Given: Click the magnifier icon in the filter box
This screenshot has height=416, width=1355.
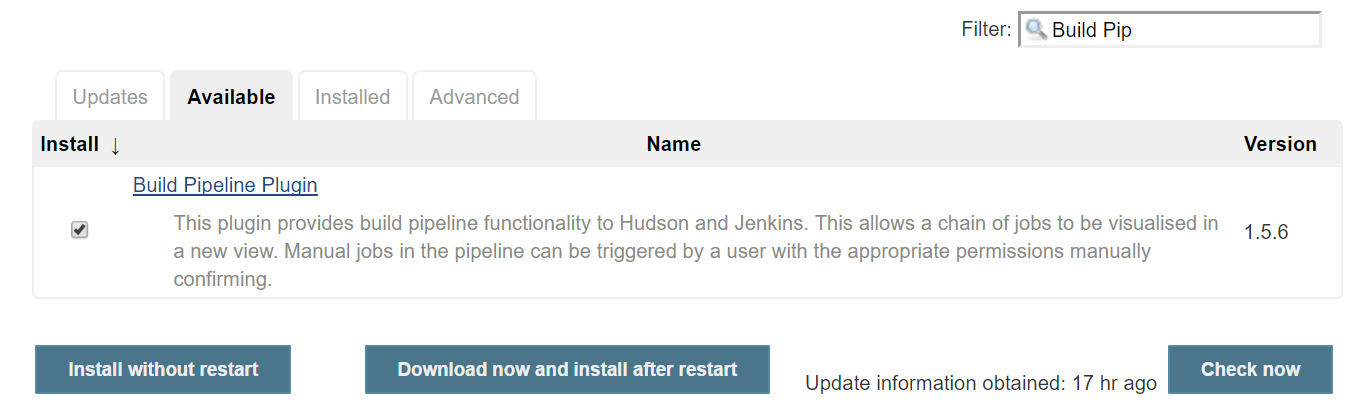Looking at the screenshot, I should [x=1036, y=30].
